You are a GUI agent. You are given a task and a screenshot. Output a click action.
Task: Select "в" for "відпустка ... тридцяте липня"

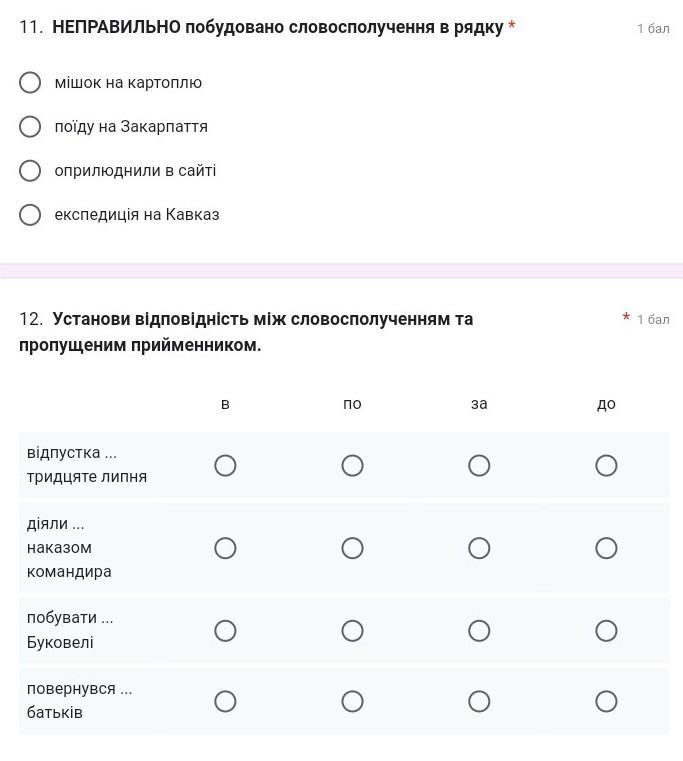[225, 465]
